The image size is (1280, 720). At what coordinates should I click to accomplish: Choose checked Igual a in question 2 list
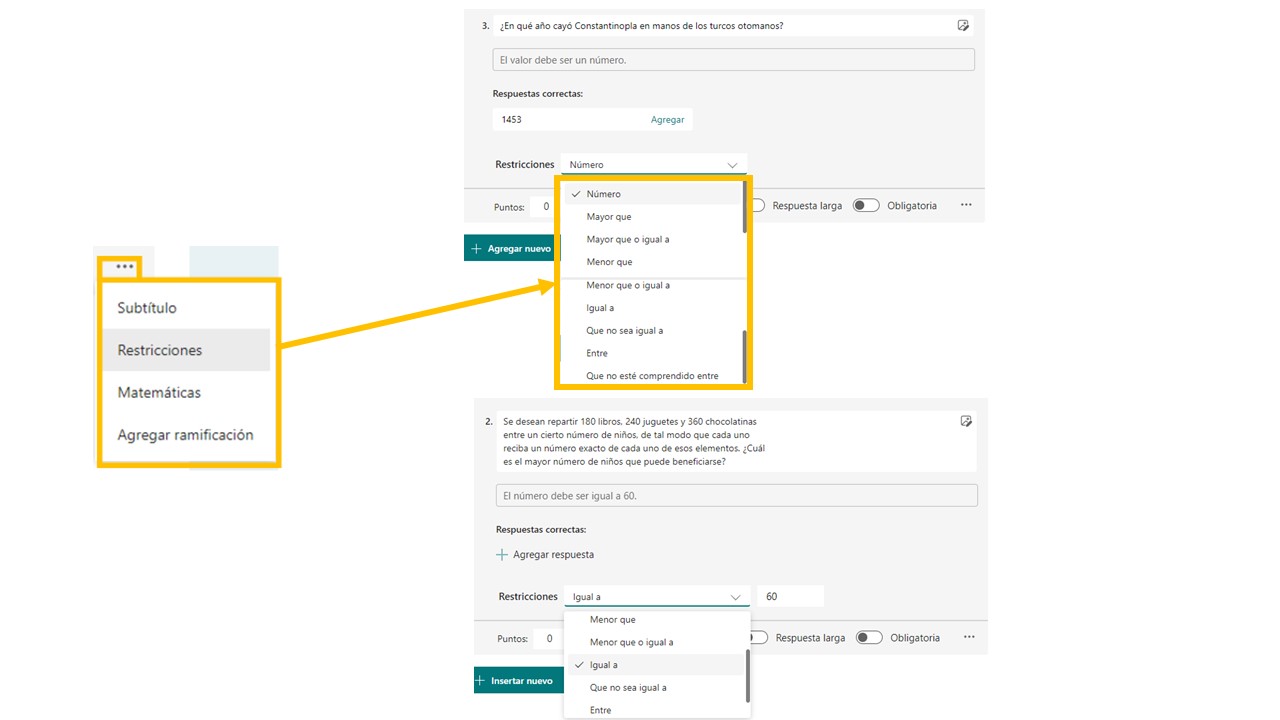[x=655, y=665]
